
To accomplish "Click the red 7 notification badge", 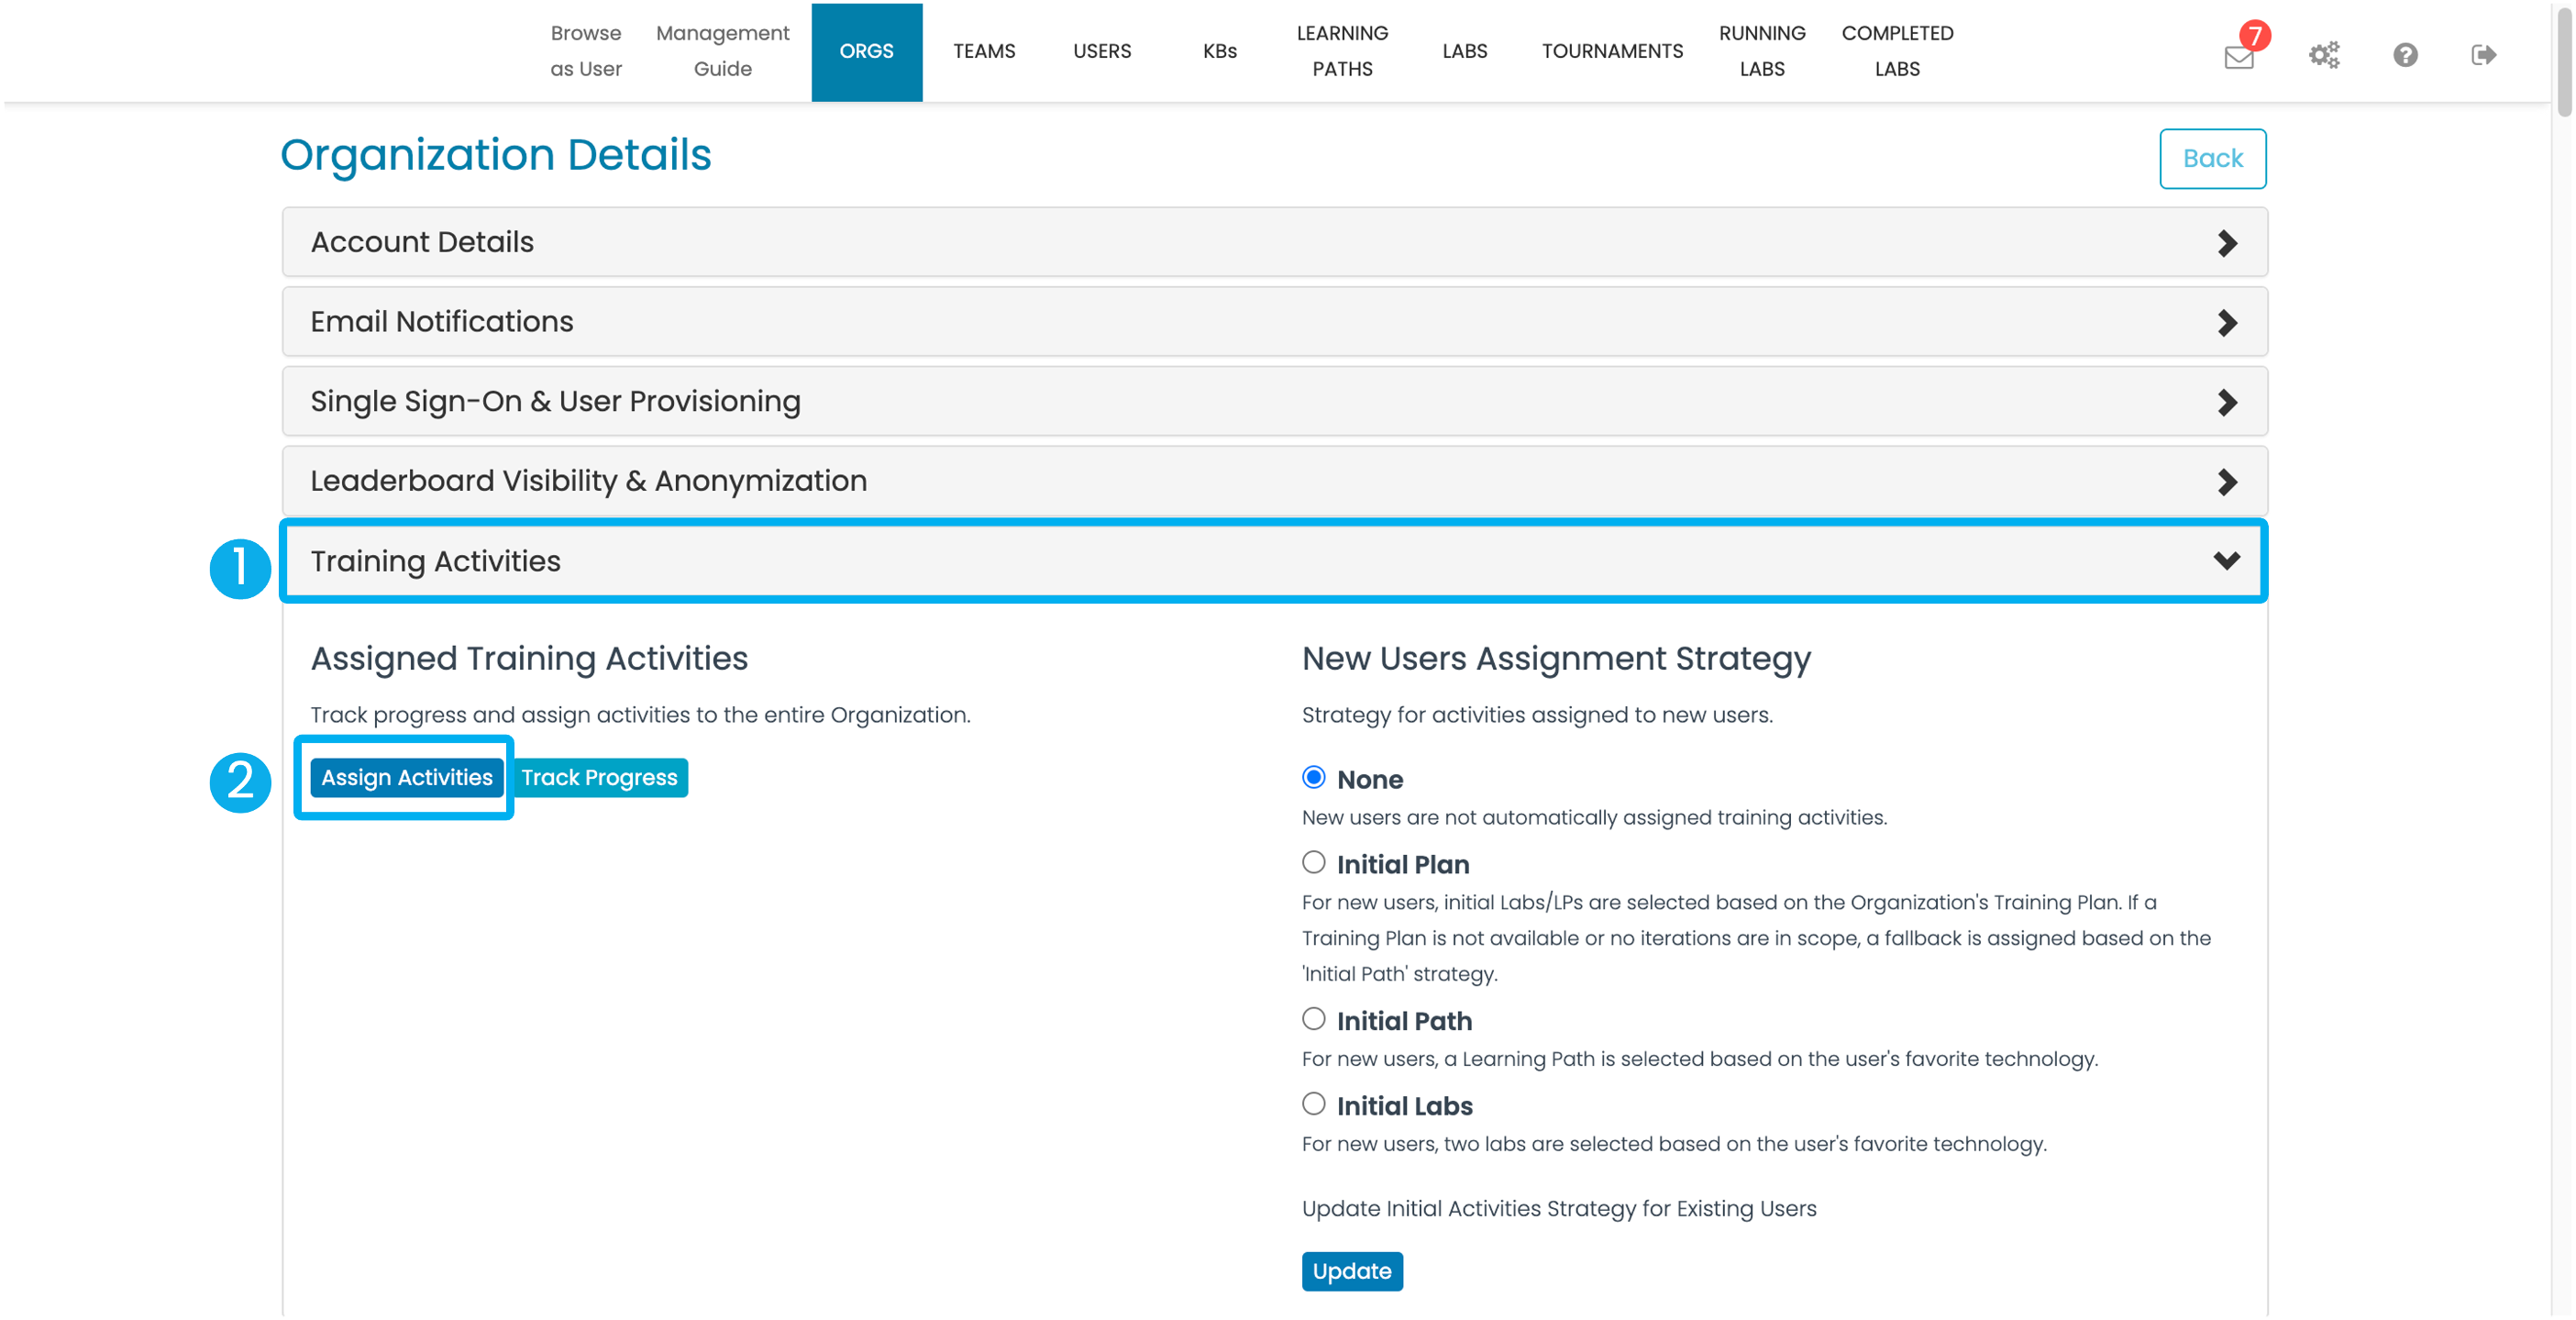I will (2254, 35).
